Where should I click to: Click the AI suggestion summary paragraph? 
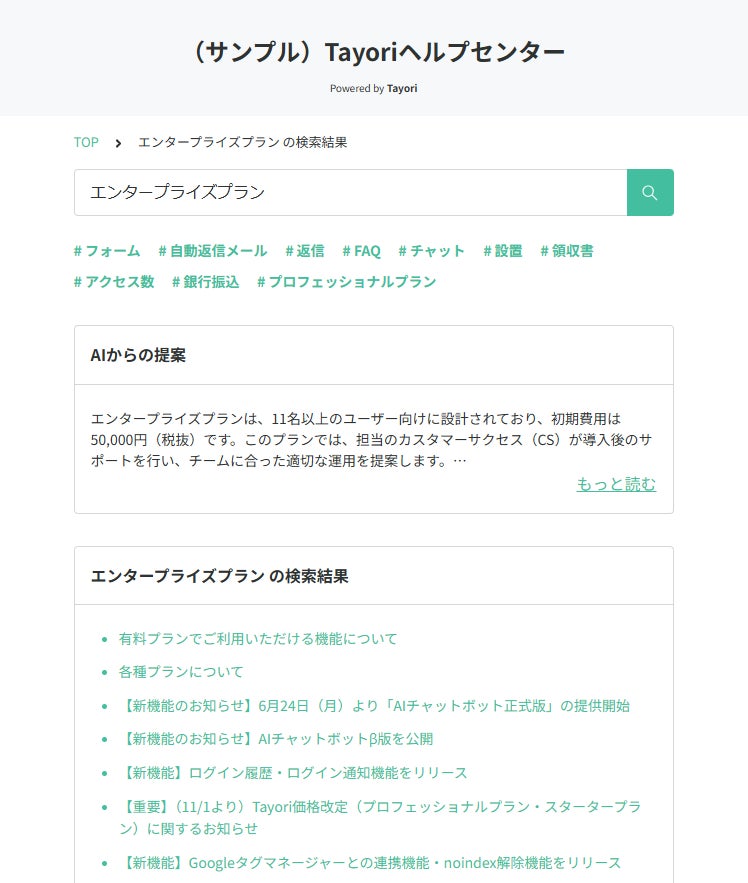point(372,440)
